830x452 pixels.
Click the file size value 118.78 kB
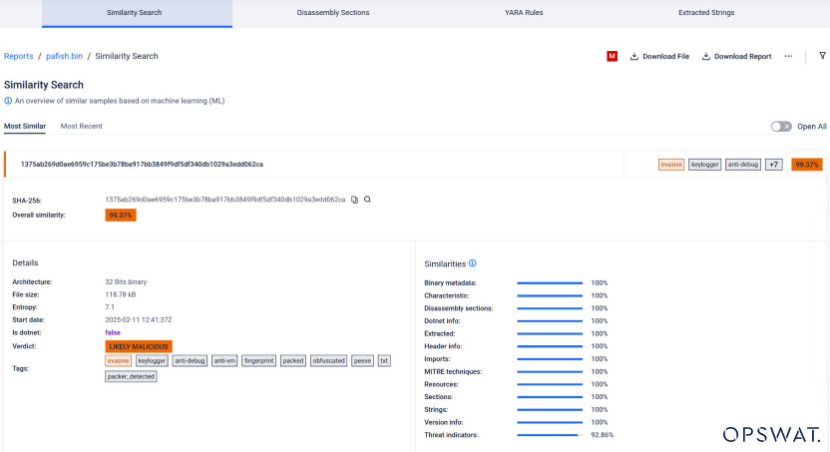[120, 295]
